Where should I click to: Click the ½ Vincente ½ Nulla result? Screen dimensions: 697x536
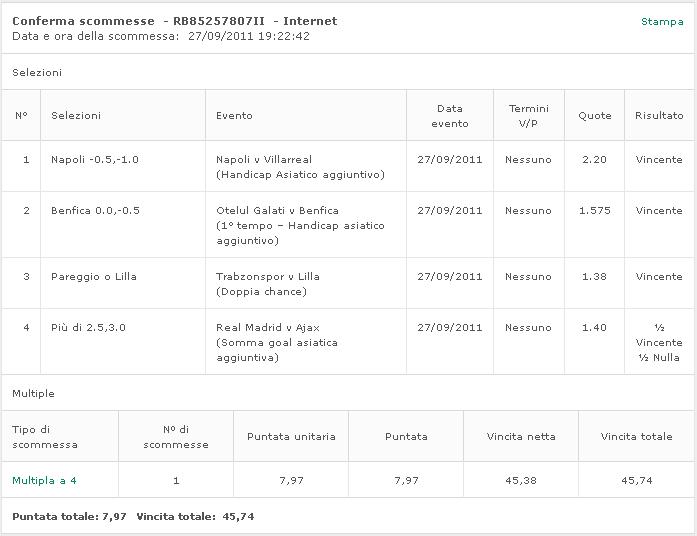[658, 342]
